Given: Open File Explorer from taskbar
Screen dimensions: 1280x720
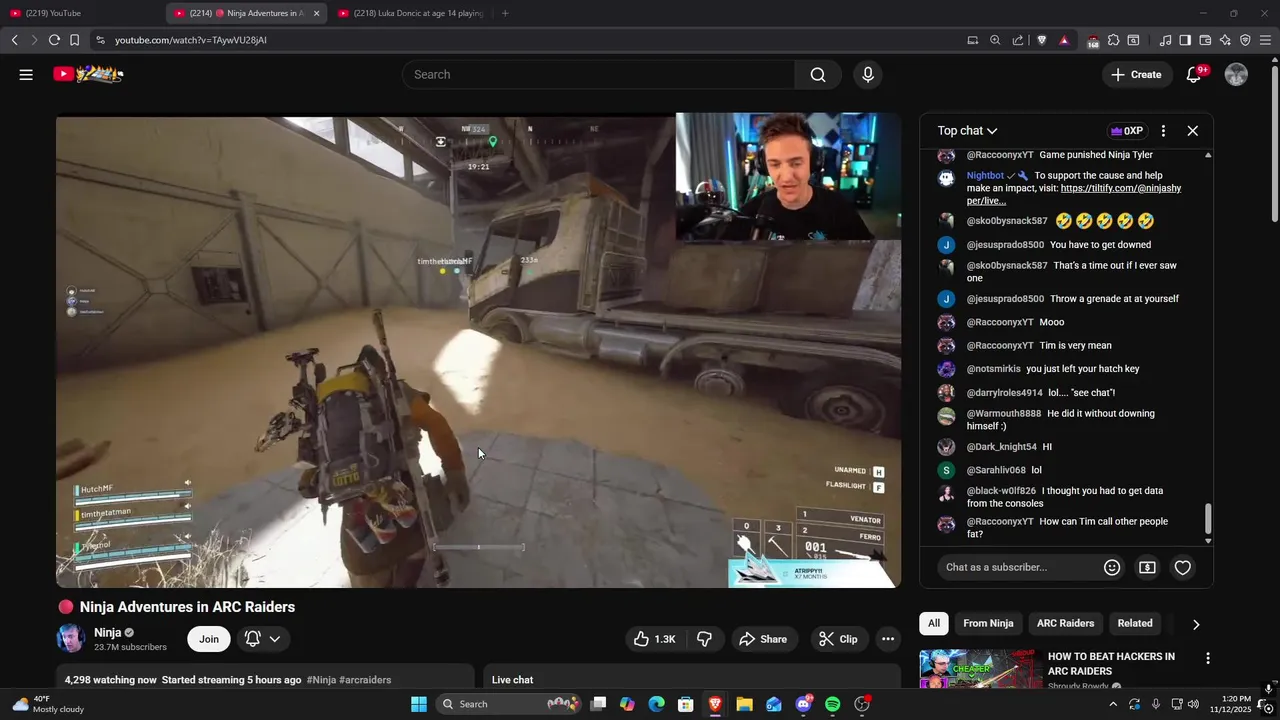Looking at the screenshot, I should 744,704.
